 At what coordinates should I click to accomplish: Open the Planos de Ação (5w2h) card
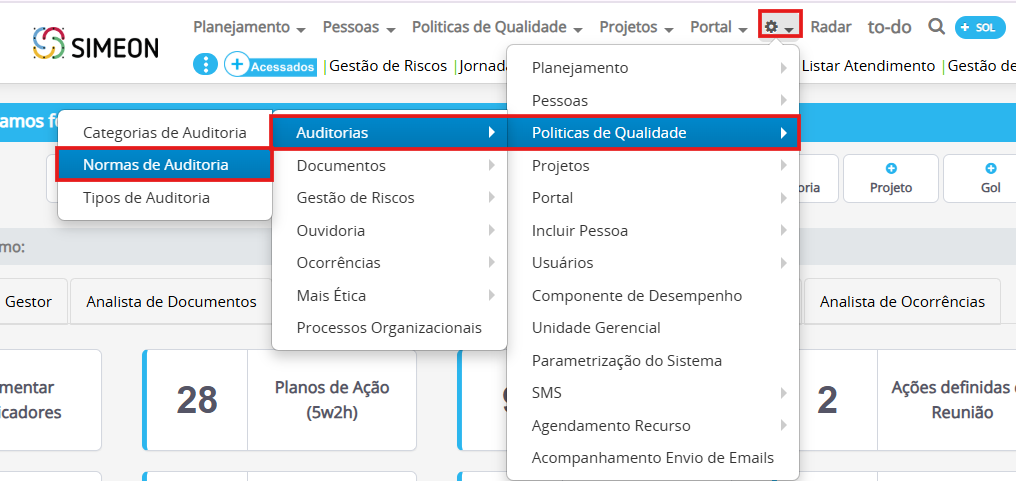tap(331, 399)
